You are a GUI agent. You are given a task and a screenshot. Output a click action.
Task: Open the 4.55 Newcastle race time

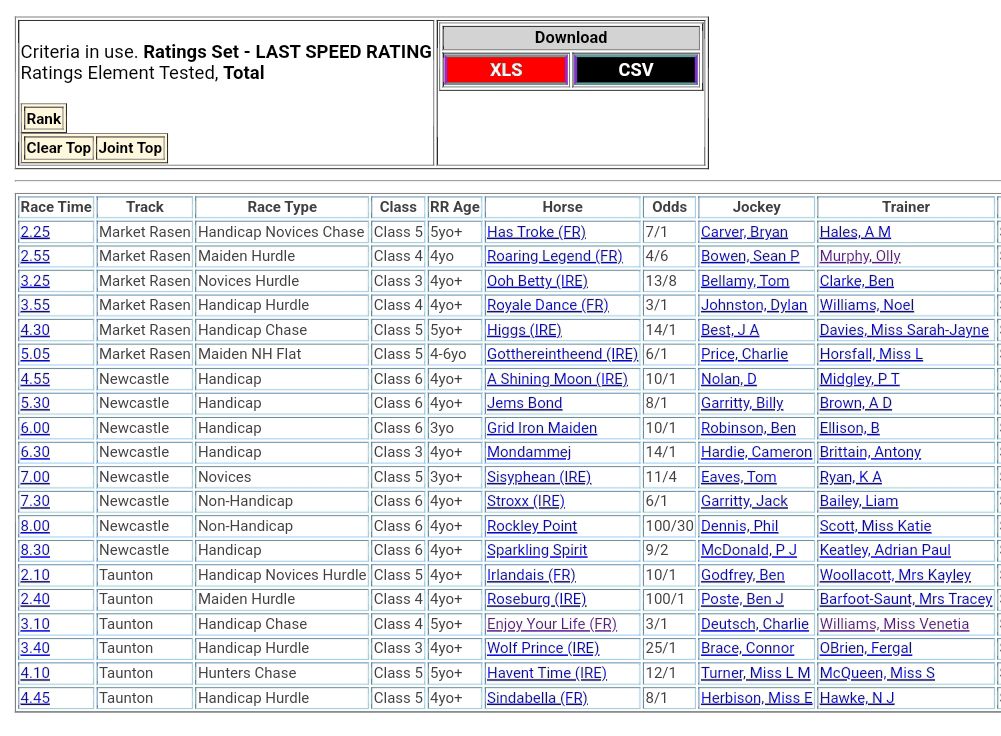(x=35, y=379)
